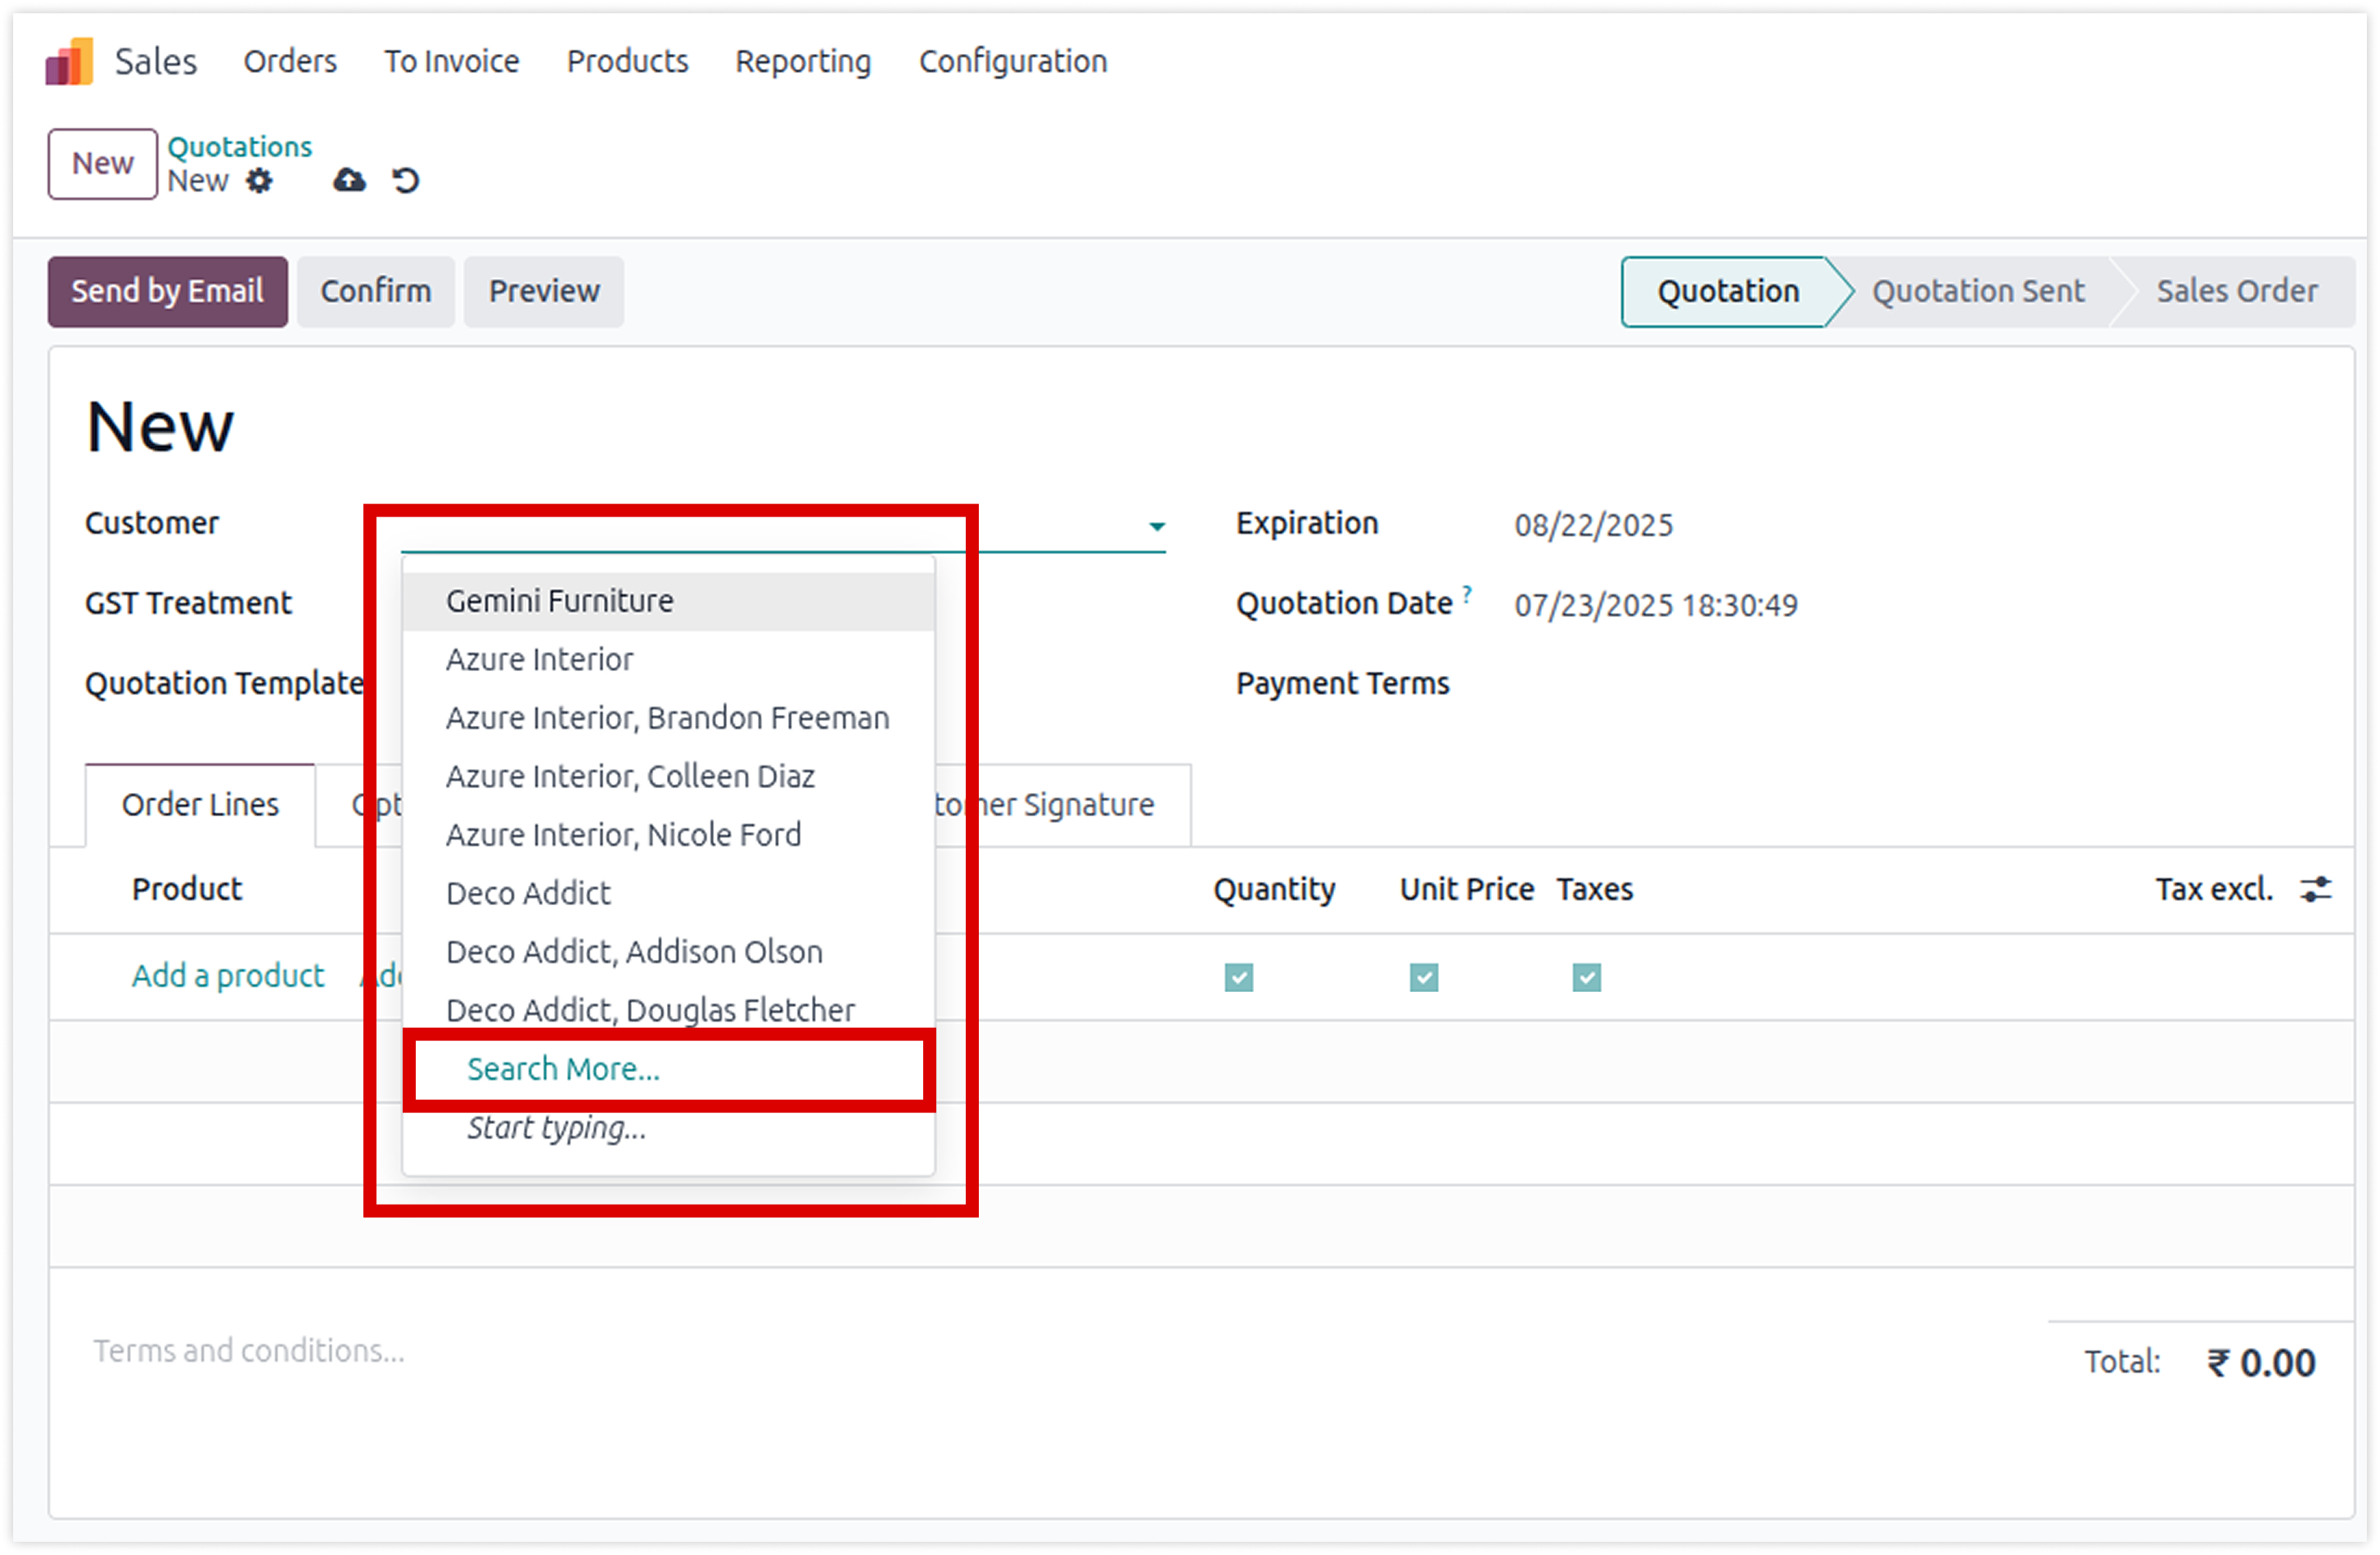Select Deco Addict, Douglas Fletcher
Screen dimensions: 2380x1555
669,1010
